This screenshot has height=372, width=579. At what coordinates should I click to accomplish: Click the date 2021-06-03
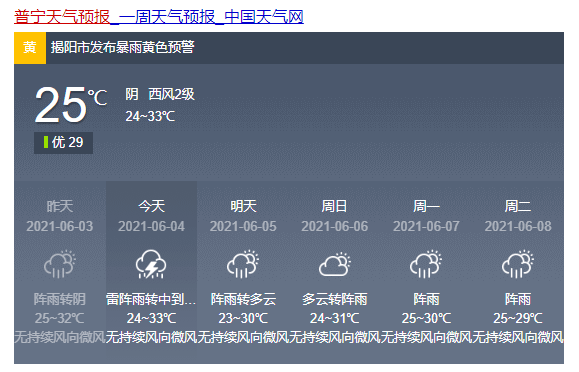[x=60, y=226]
